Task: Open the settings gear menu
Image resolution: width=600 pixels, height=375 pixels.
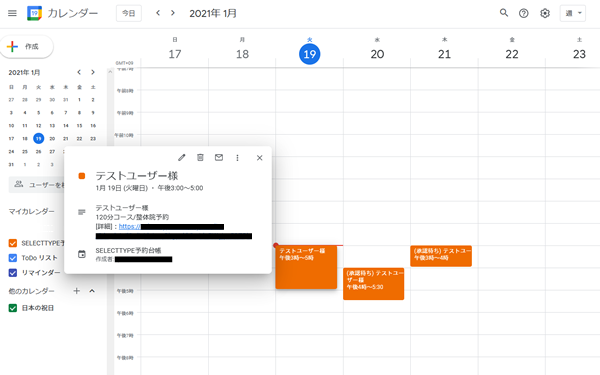Action: [545, 13]
